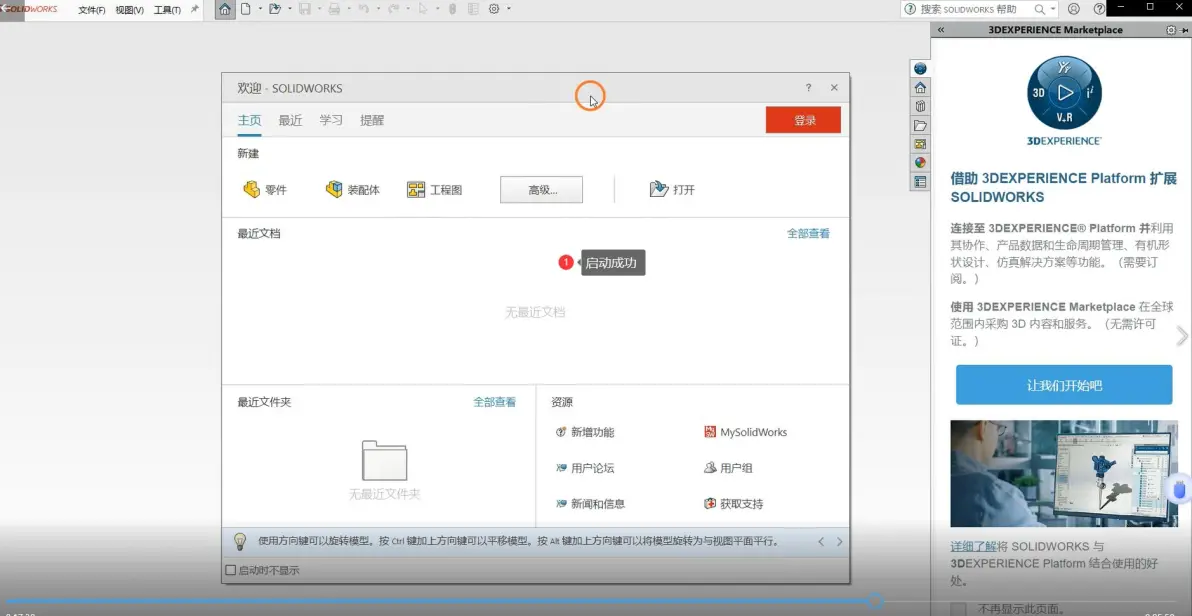Viewport: 1192px width, 616px height.
Task: Click the Help question mark icon top right
Action: tap(1098, 9)
